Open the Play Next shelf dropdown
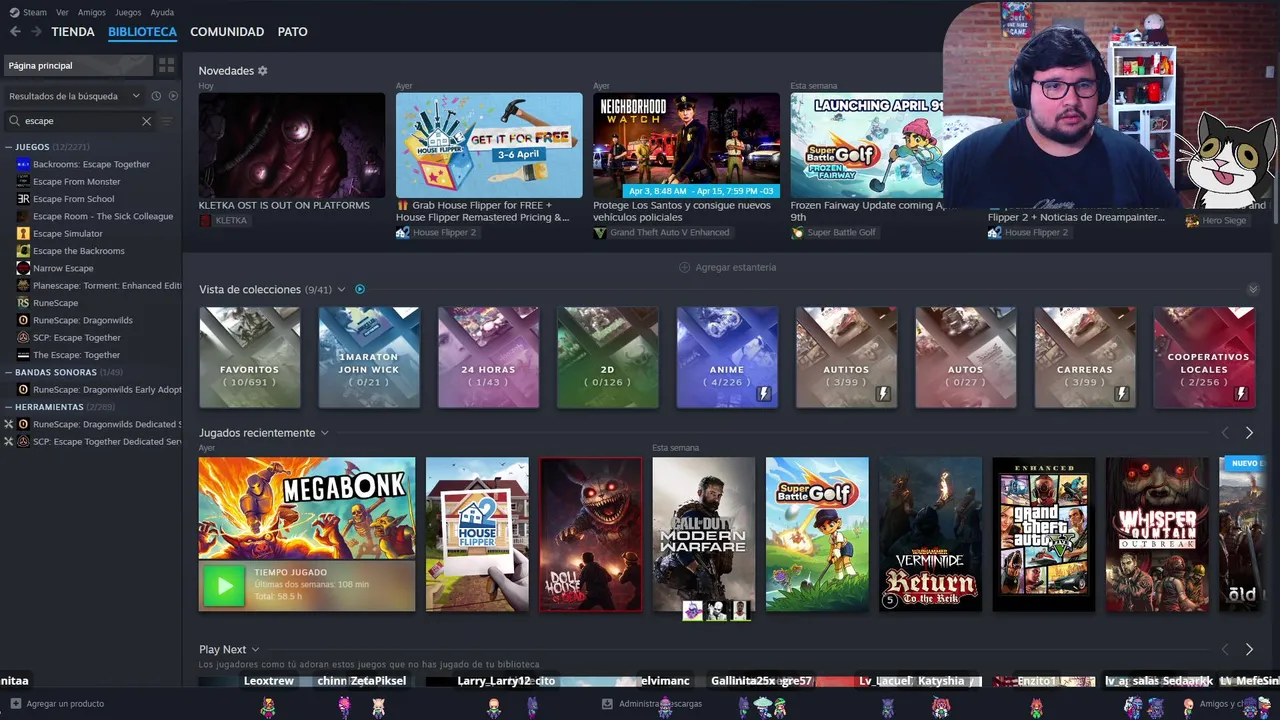 255,650
